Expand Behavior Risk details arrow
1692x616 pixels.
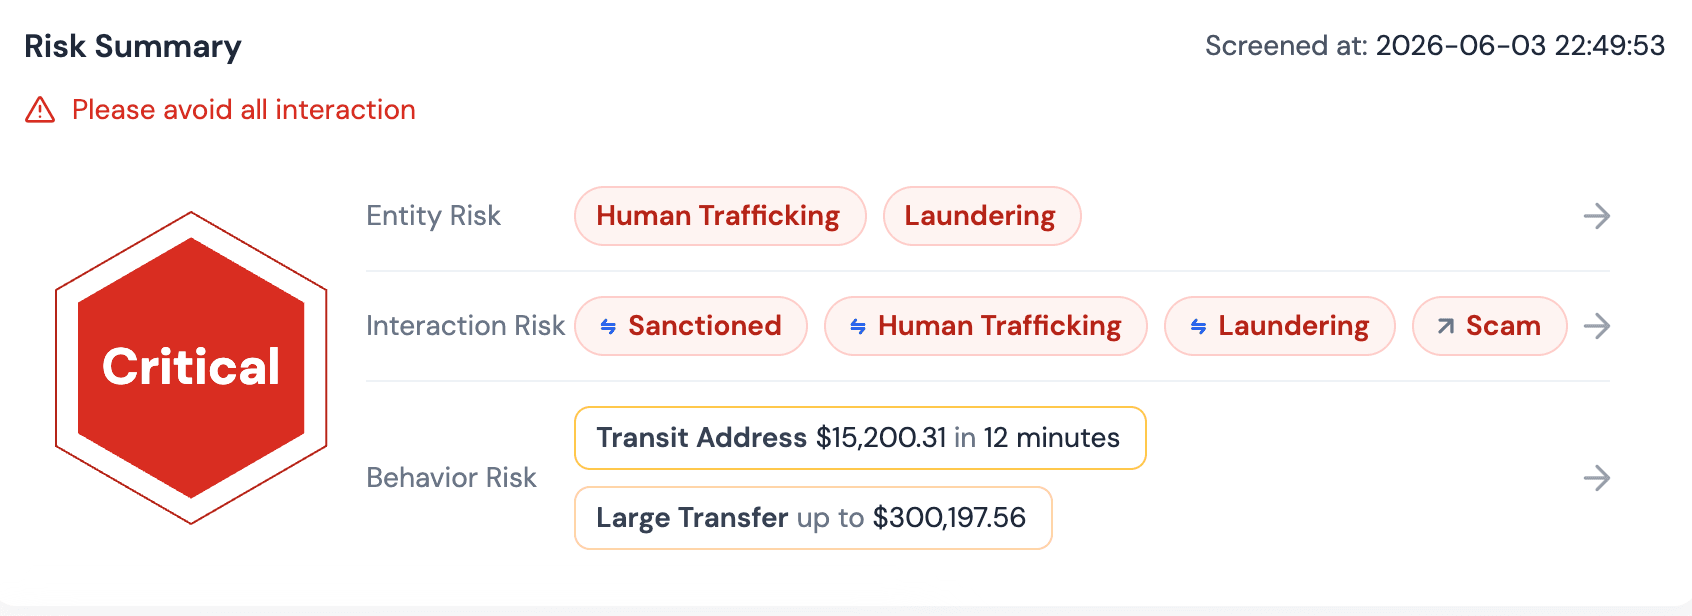1597,478
